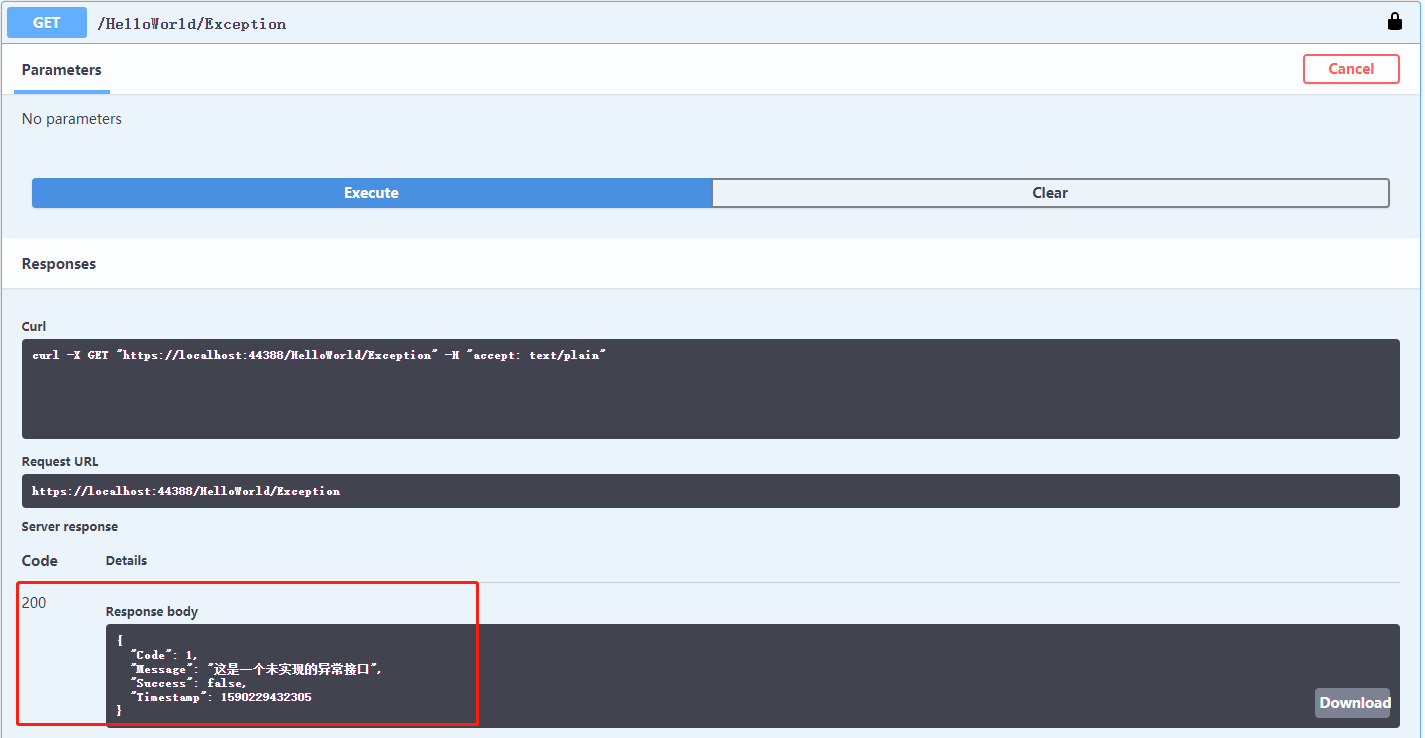Click the Request URL text box
Screen dimensions: 1425x738
click(x=710, y=491)
